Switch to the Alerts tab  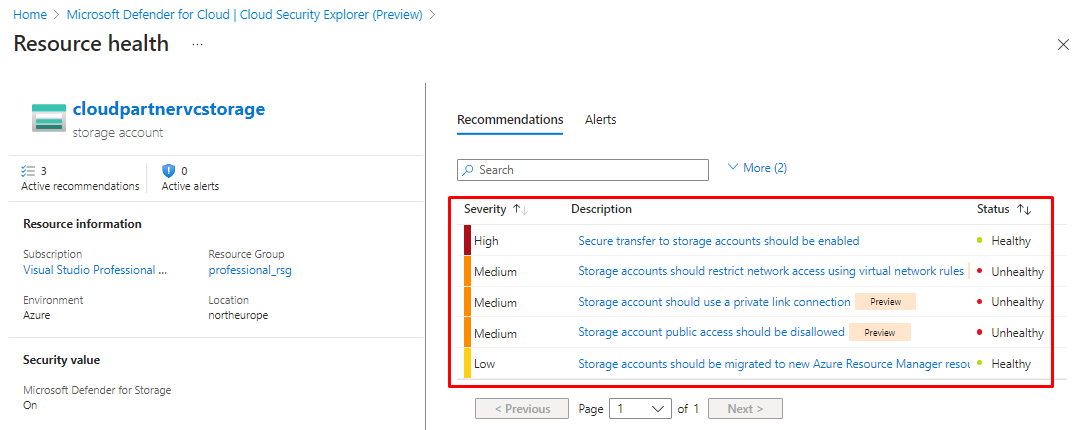pos(600,120)
